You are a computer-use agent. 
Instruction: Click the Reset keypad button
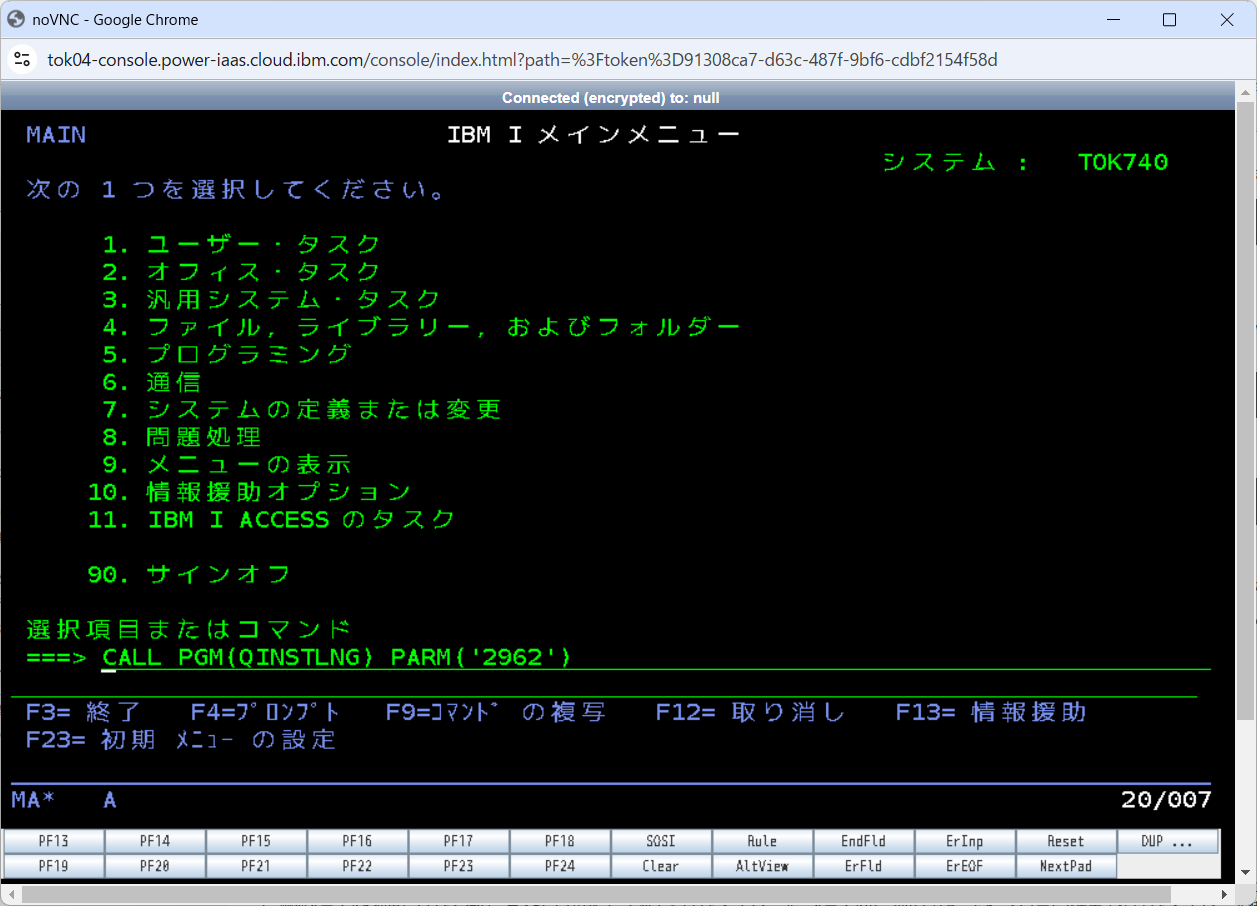tap(1065, 842)
